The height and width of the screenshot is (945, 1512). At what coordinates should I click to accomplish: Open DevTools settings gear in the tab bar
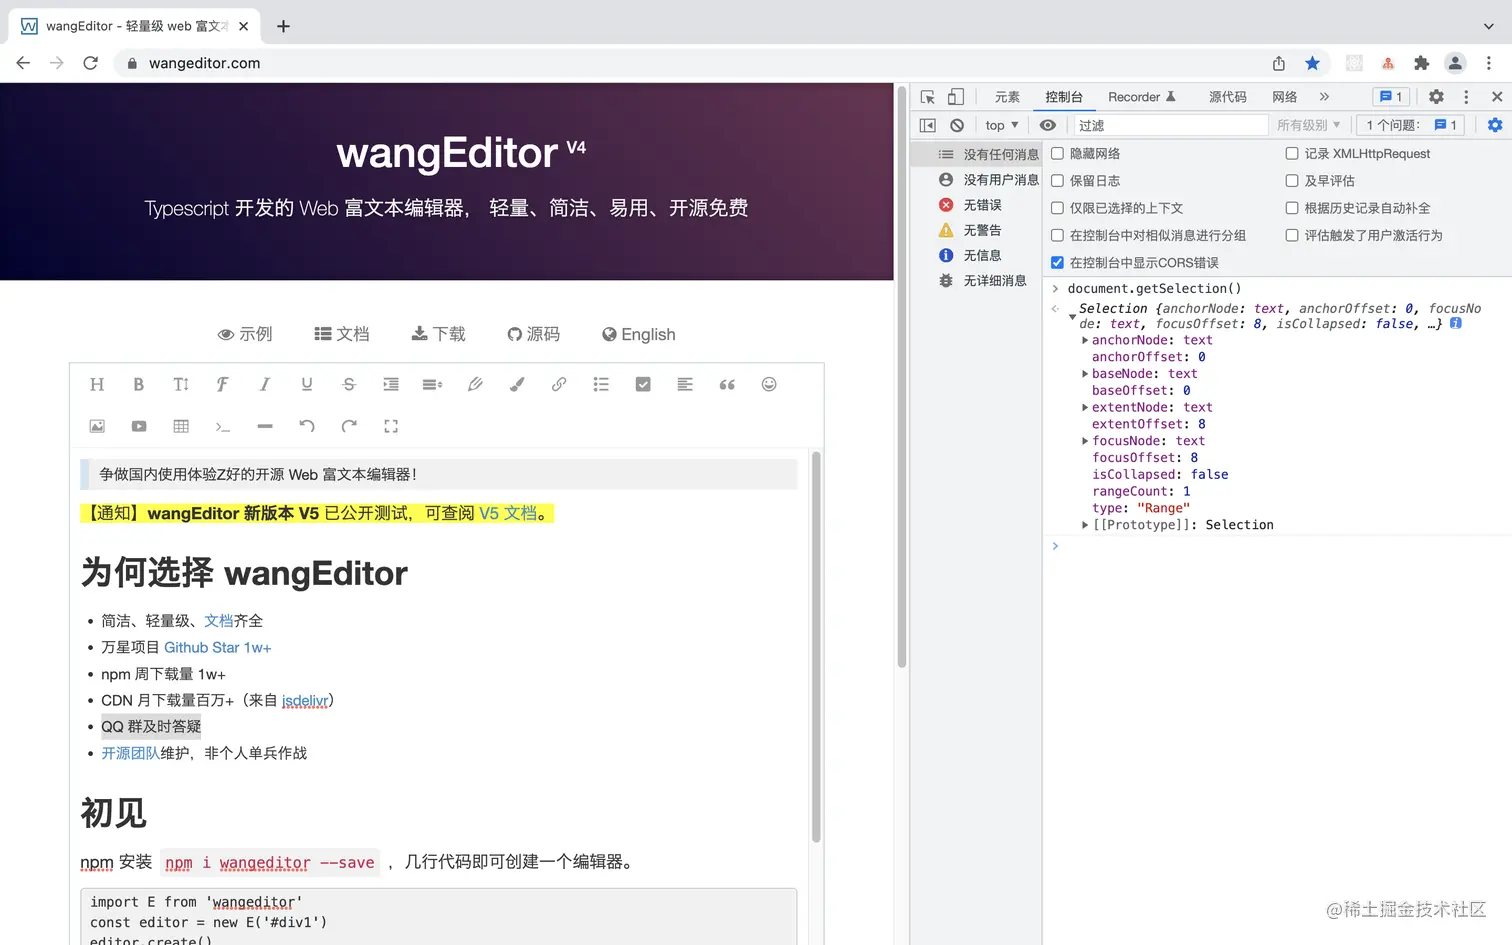[x=1436, y=97]
